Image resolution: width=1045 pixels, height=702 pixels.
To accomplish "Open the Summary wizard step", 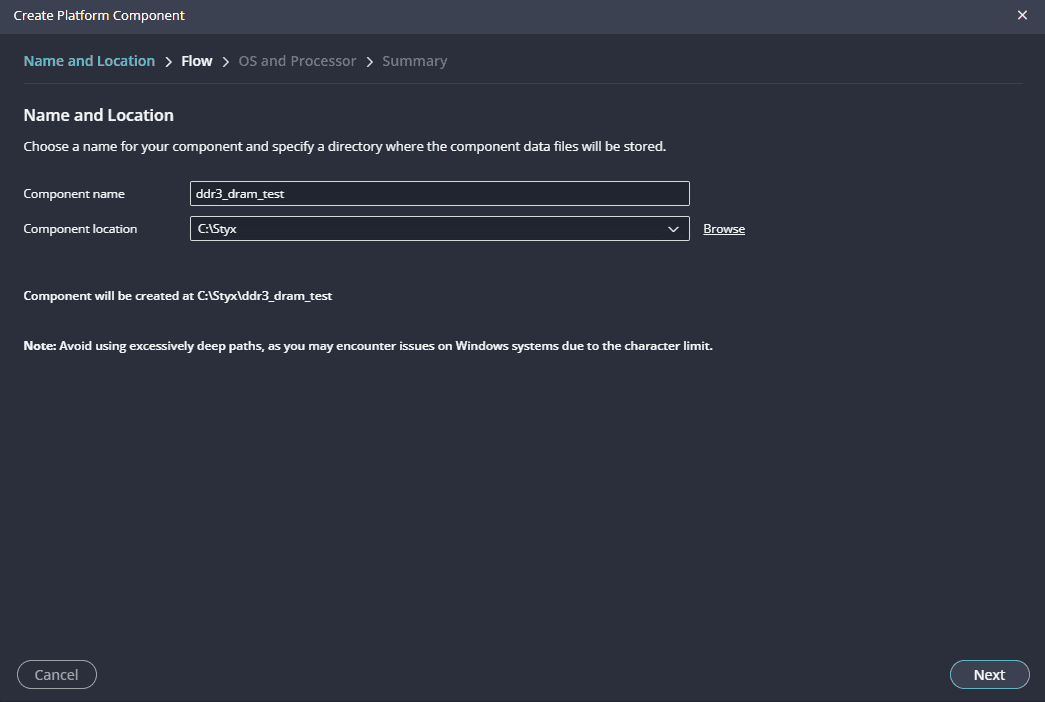I will point(414,61).
